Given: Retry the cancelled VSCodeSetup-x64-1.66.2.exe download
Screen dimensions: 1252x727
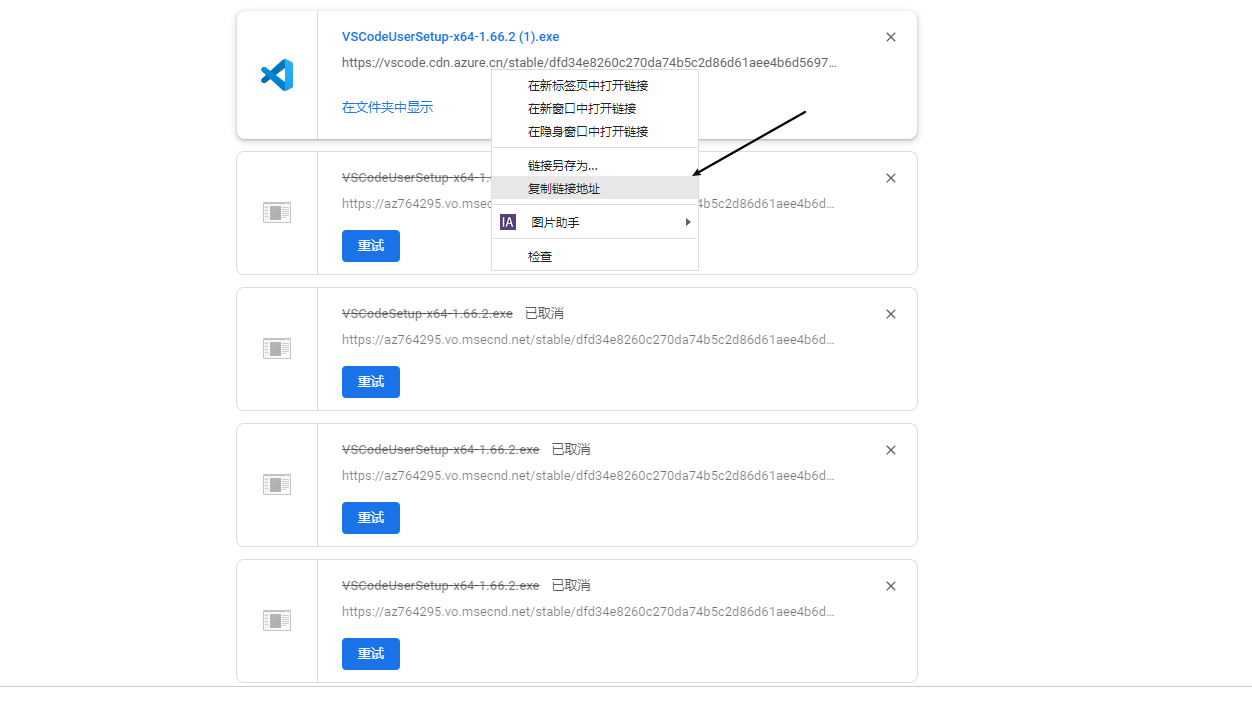Looking at the screenshot, I should [x=371, y=382].
